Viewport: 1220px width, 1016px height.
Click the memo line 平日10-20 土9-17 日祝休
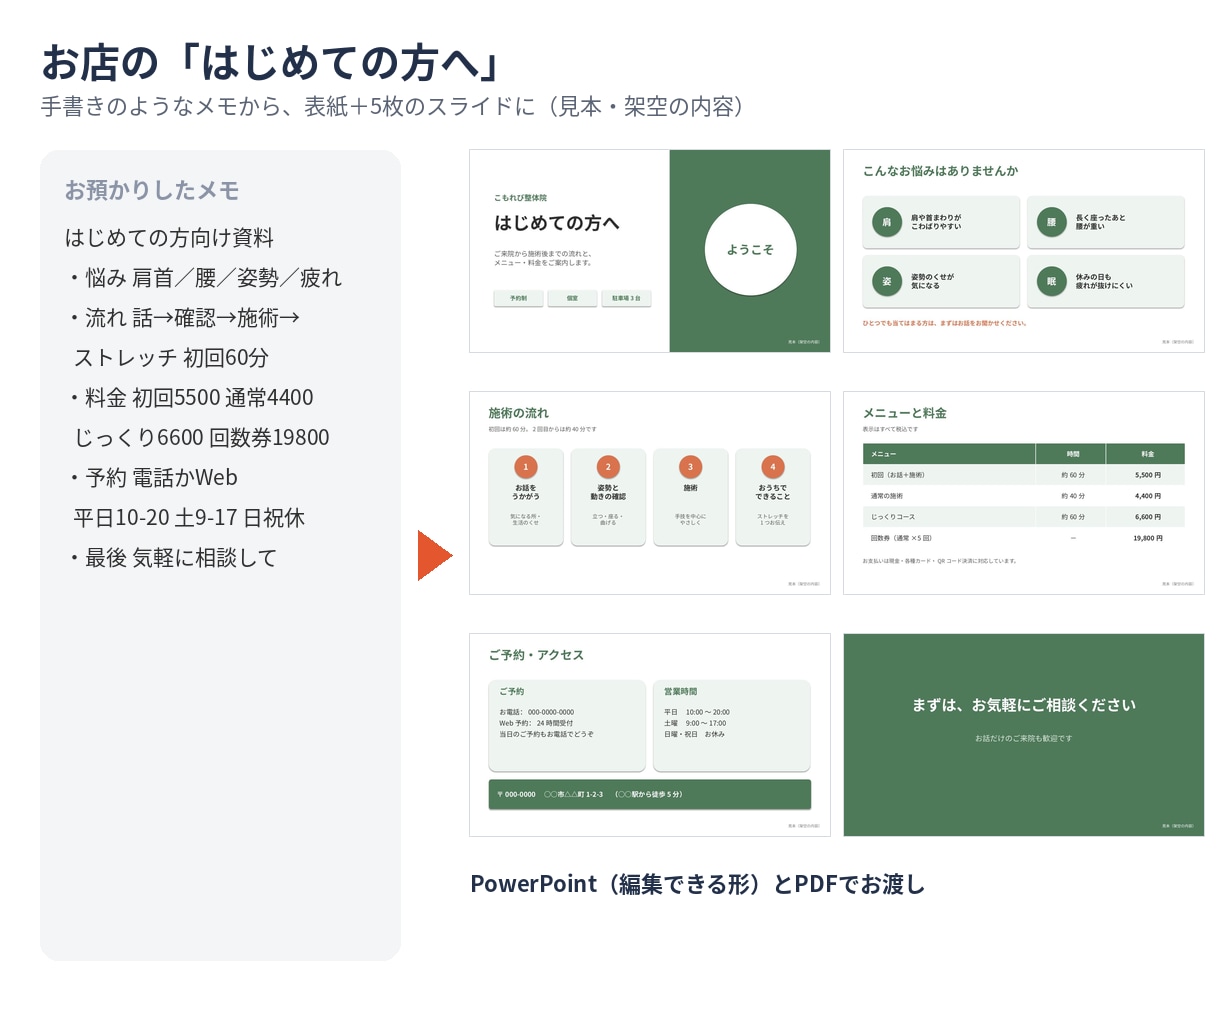[189, 518]
